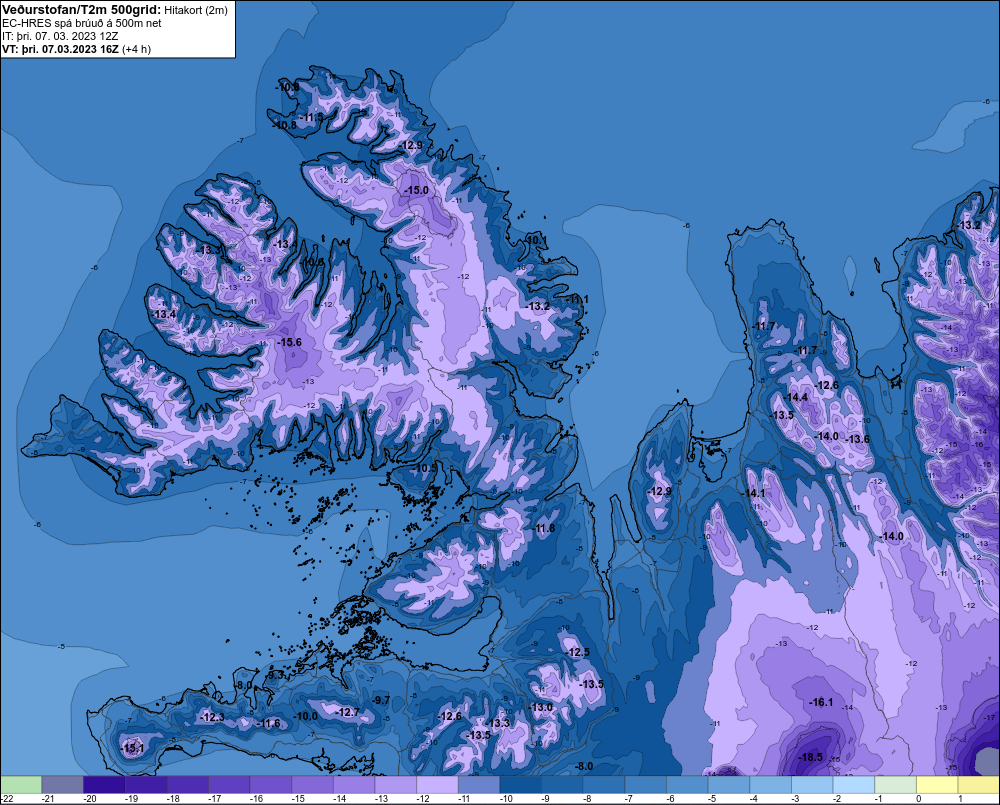Click the legend color swatch labeled -20
1000x805 pixels.
point(104,784)
